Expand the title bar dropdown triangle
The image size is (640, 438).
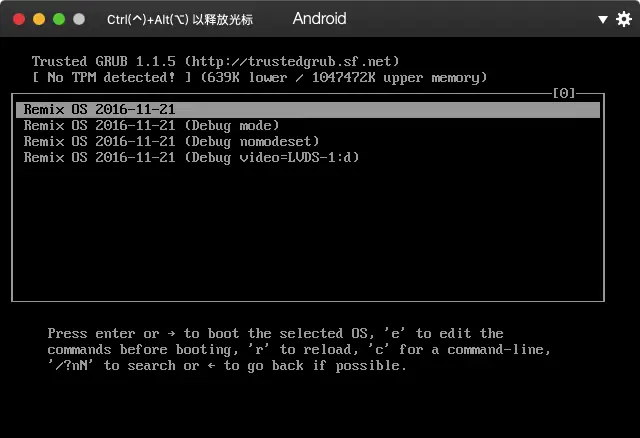603,20
